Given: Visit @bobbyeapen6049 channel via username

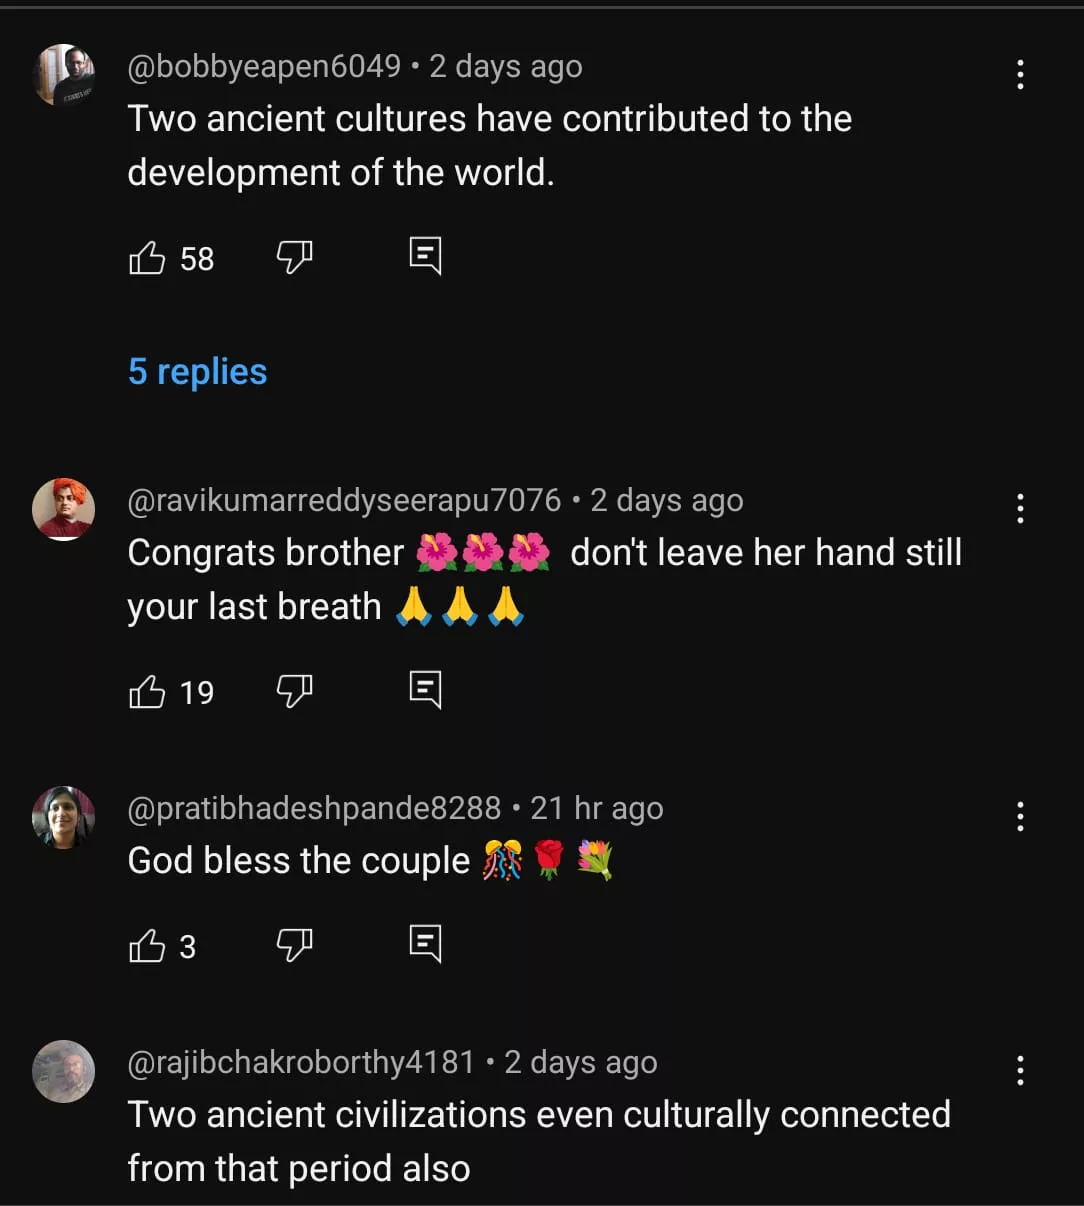Looking at the screenshot, I should (264, 66).
